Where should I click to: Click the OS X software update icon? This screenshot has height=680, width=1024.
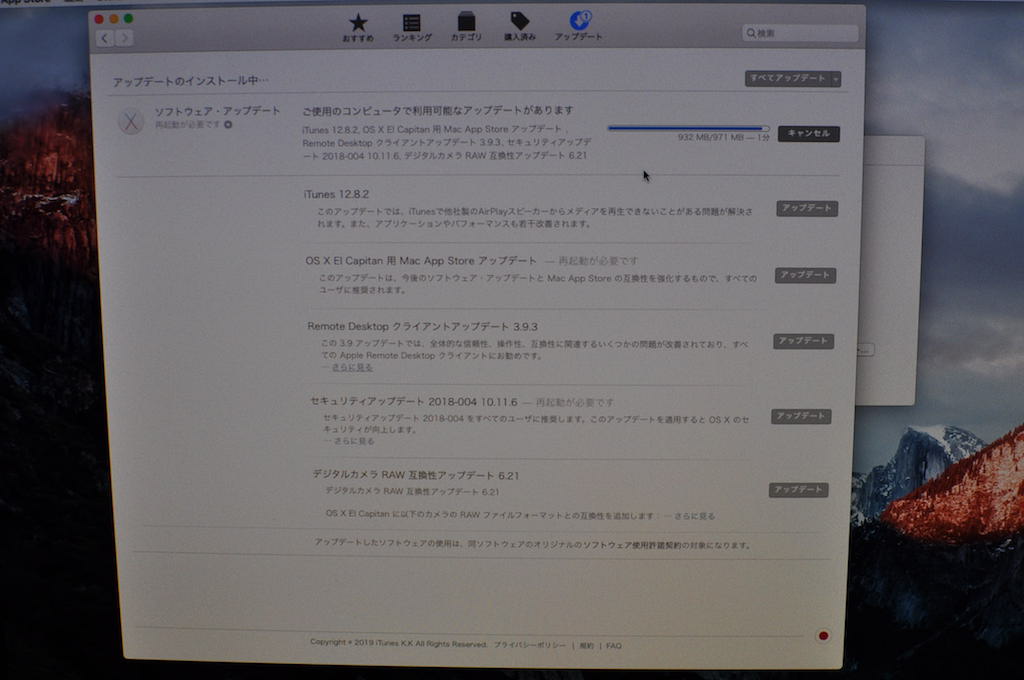[131, 121]
